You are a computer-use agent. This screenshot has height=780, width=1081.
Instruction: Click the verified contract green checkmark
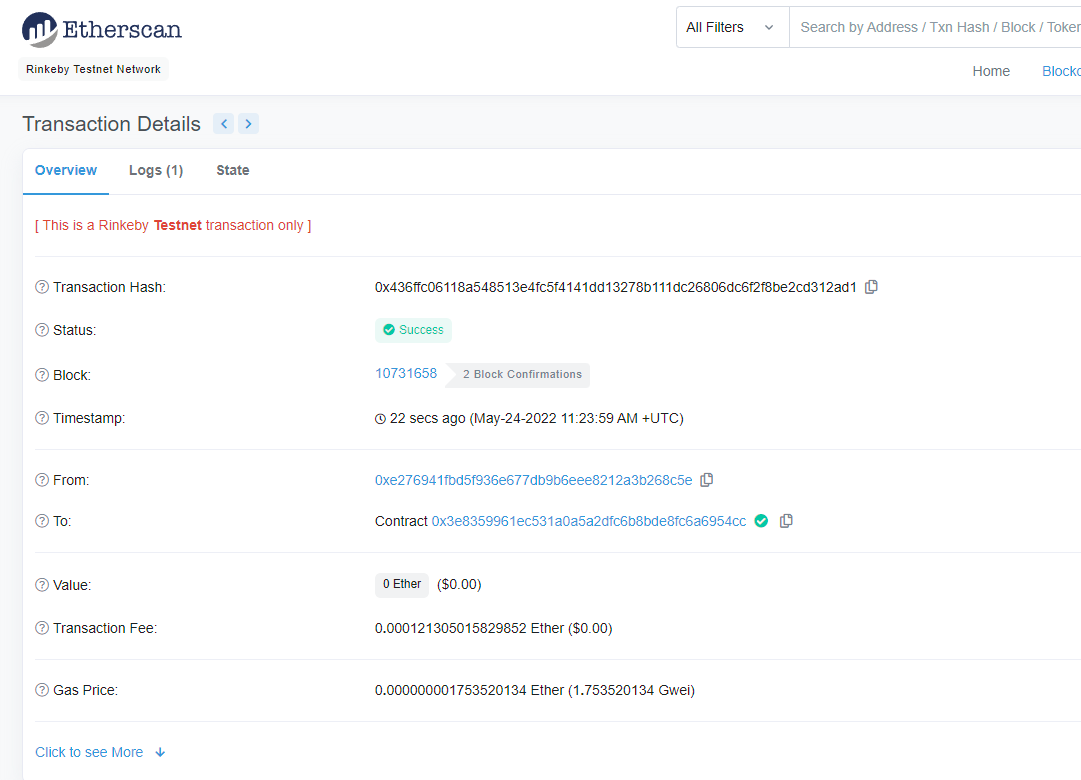(x=761, y=521)
